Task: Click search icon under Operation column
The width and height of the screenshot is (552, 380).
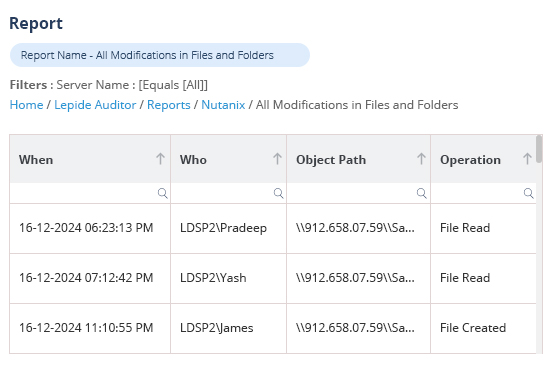Action: [x=528, y=193]
